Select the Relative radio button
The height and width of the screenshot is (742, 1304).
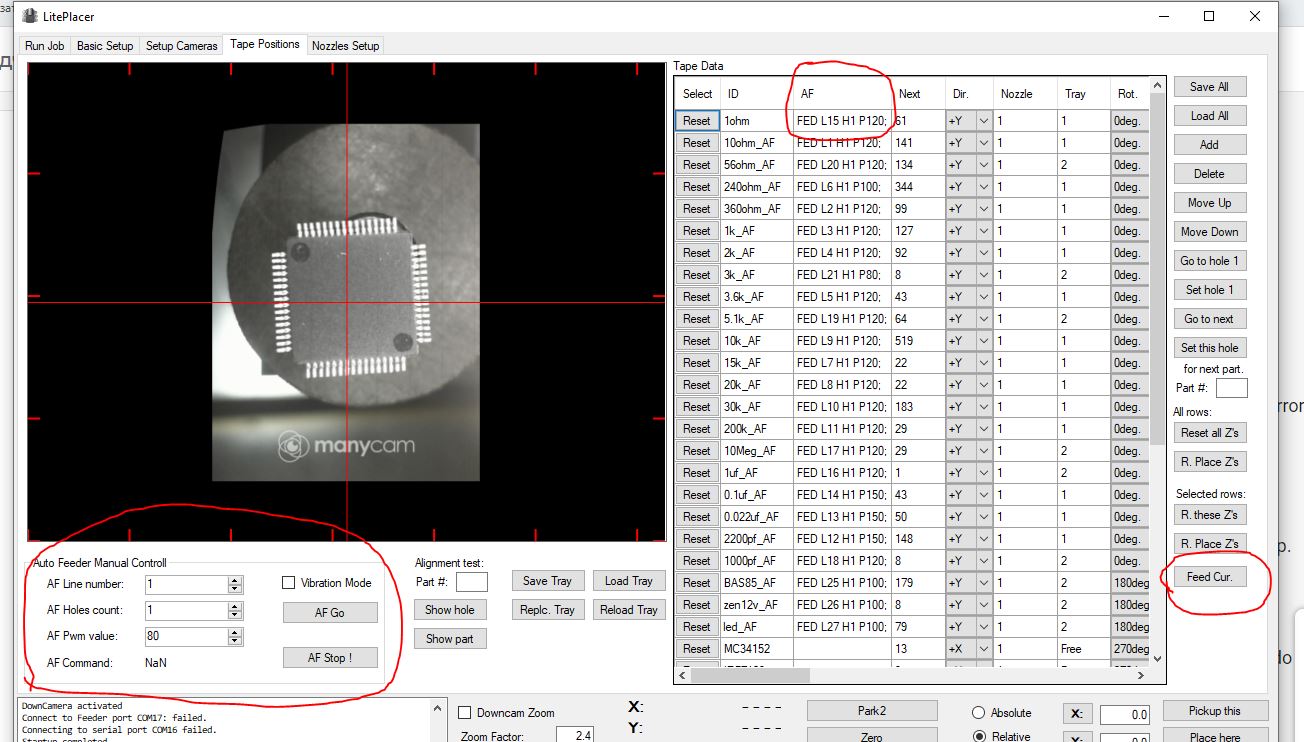click(x=978, y=737)
